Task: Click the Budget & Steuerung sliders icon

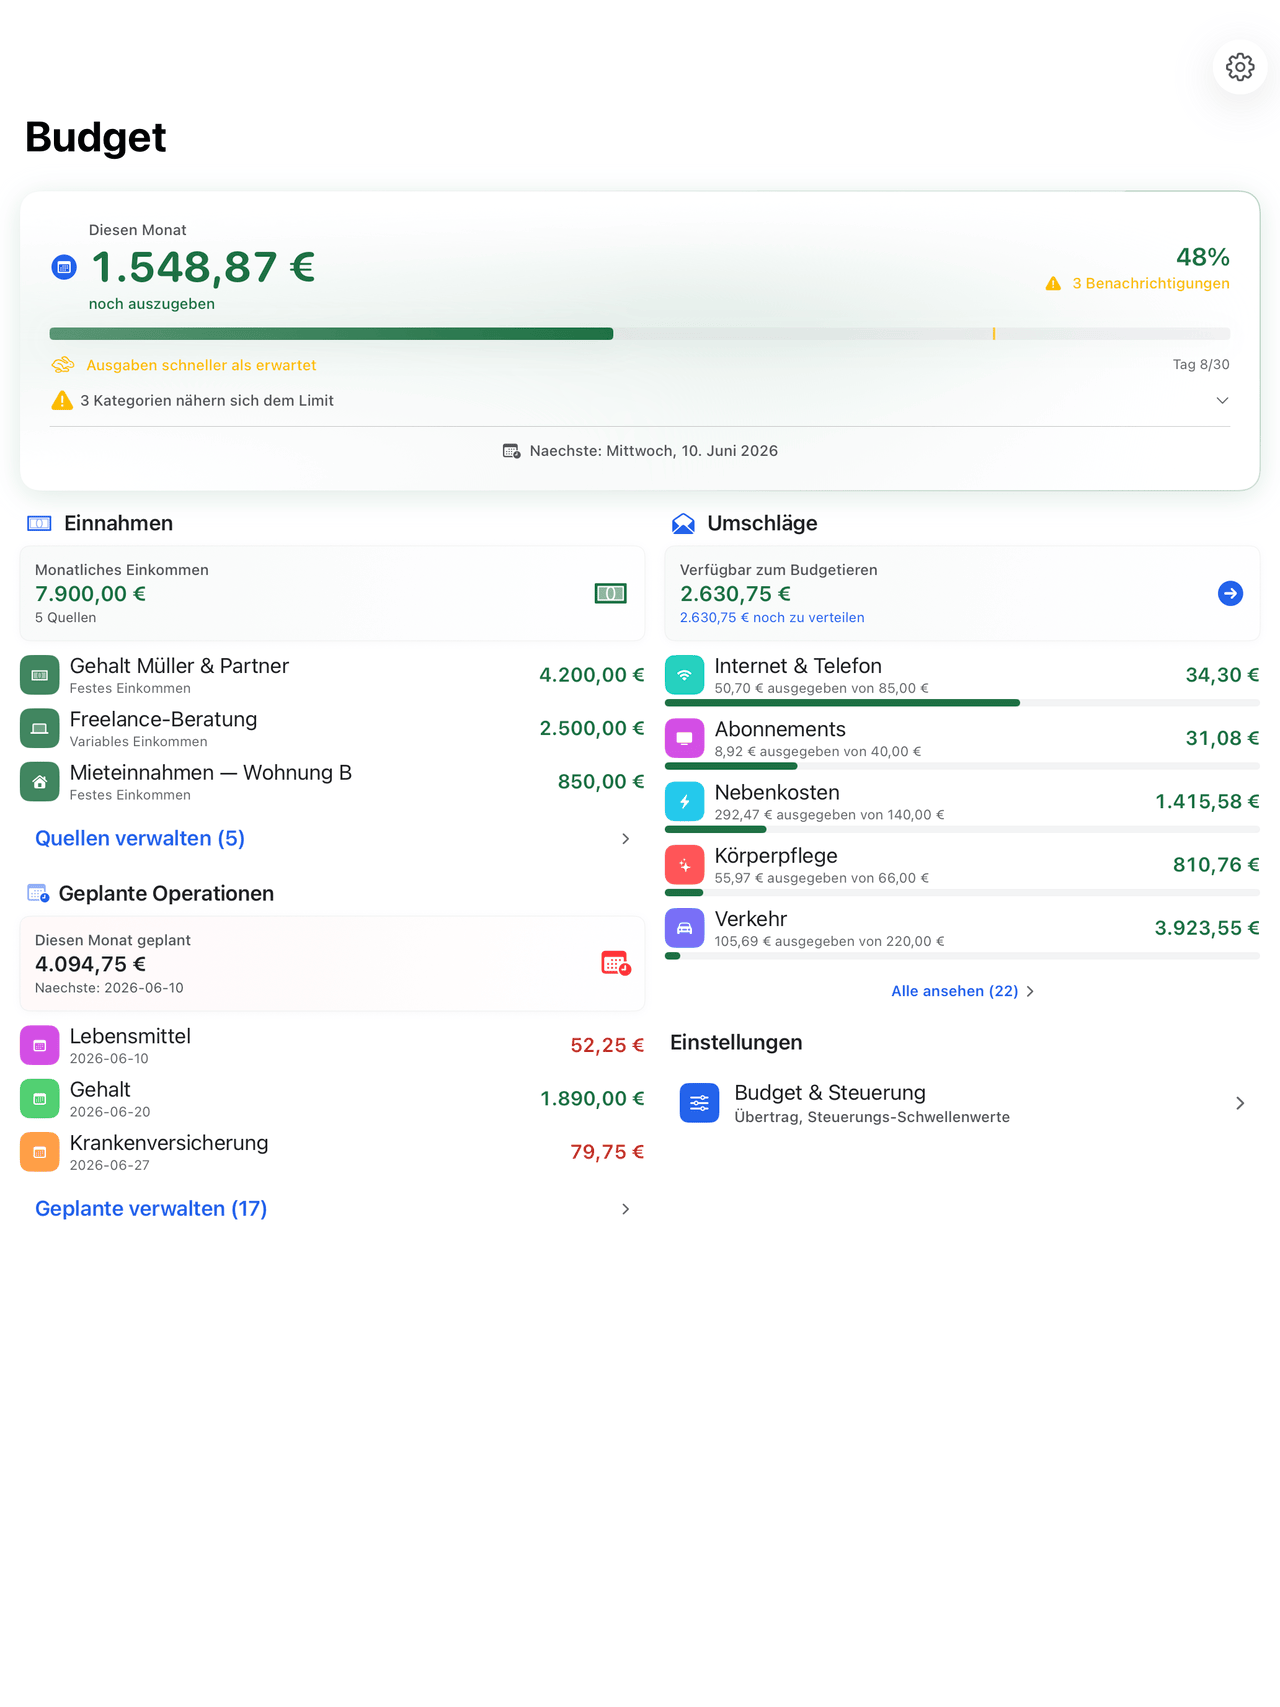Action: (x=699, y=1103)
